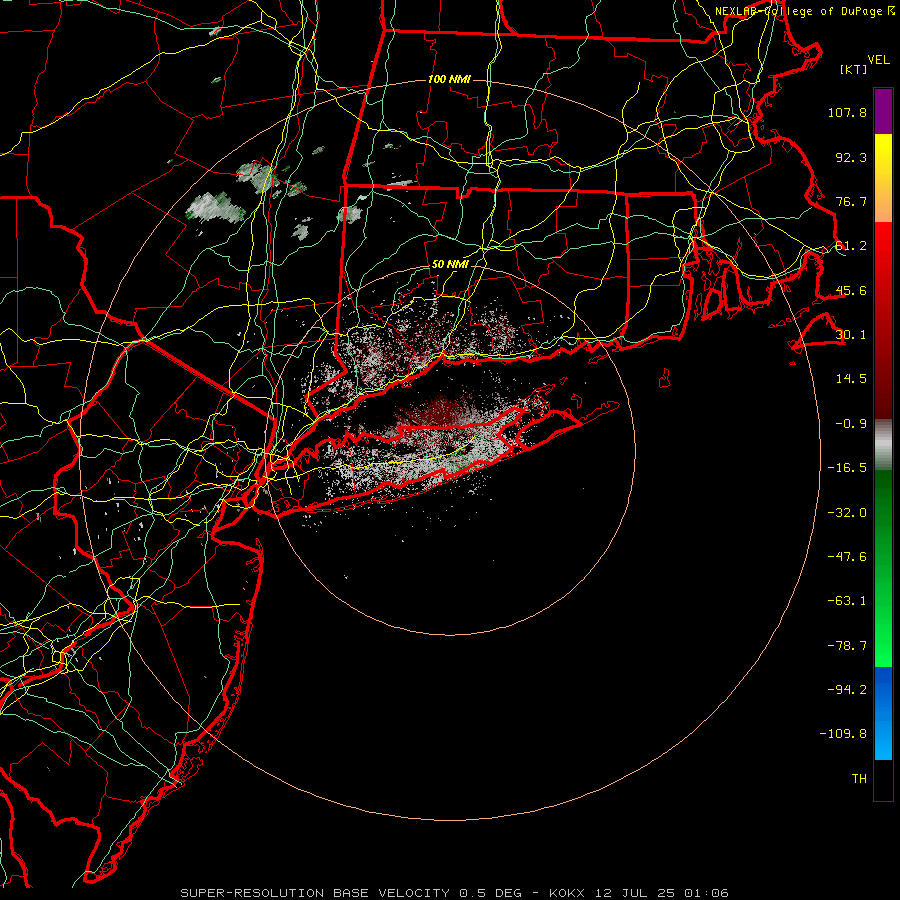Click the 92.3 legend value
Image resolution: width=900 pixels, height=900 pixels.
click(x=851, y=157)
